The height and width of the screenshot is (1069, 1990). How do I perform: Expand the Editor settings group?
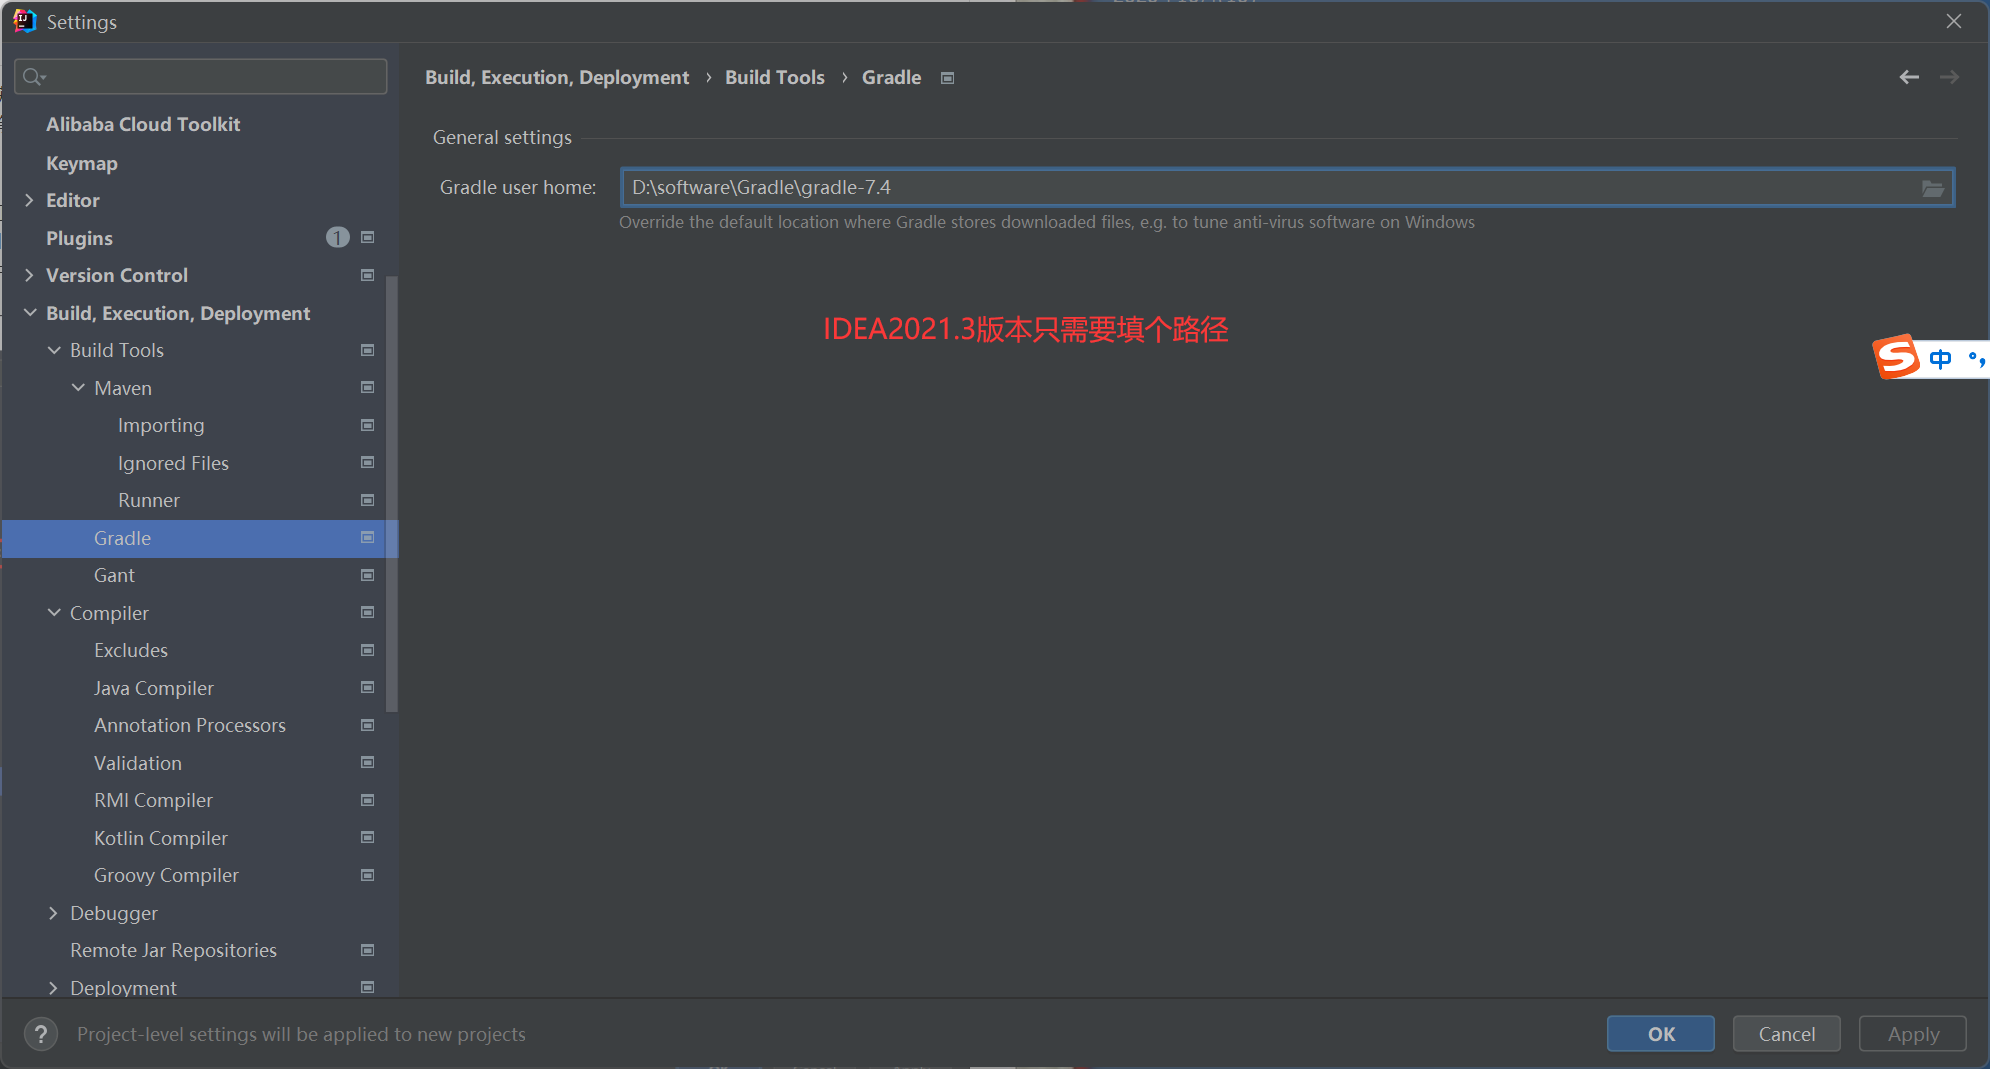tap(29, 200)
